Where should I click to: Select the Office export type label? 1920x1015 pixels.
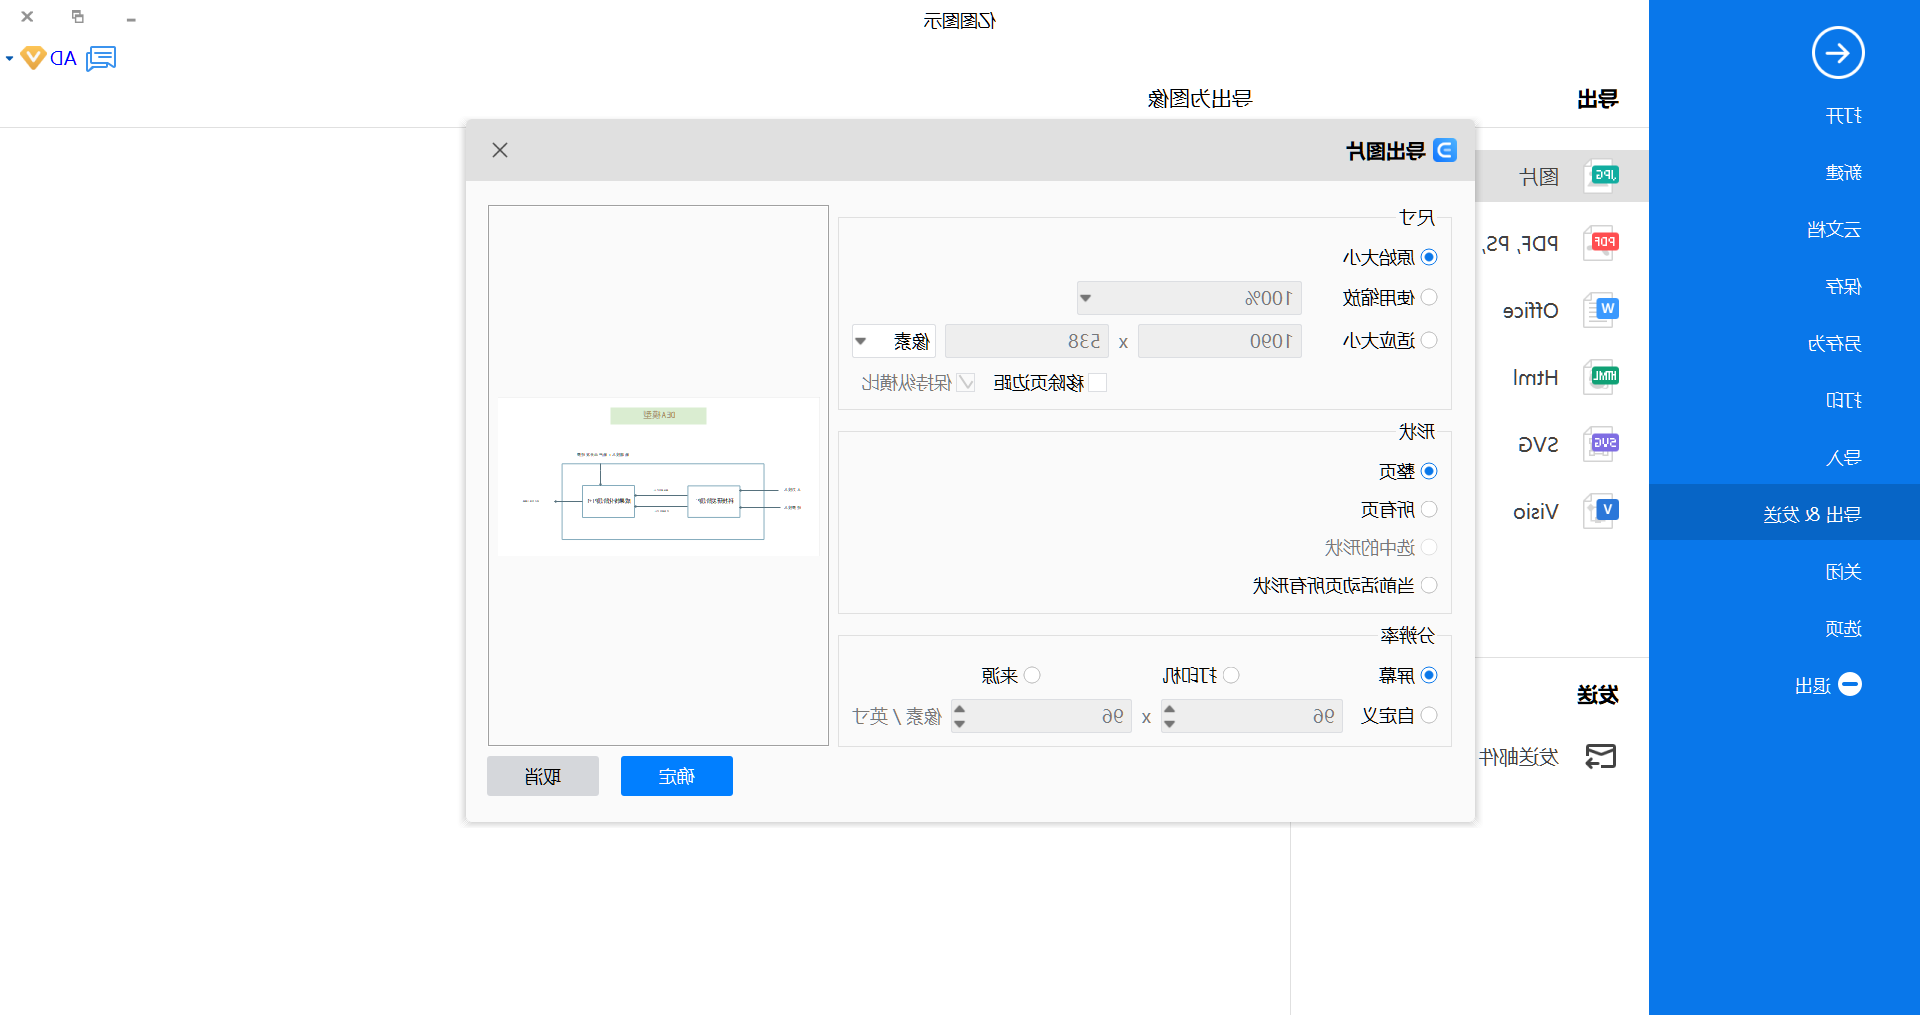click(1530, 311)
